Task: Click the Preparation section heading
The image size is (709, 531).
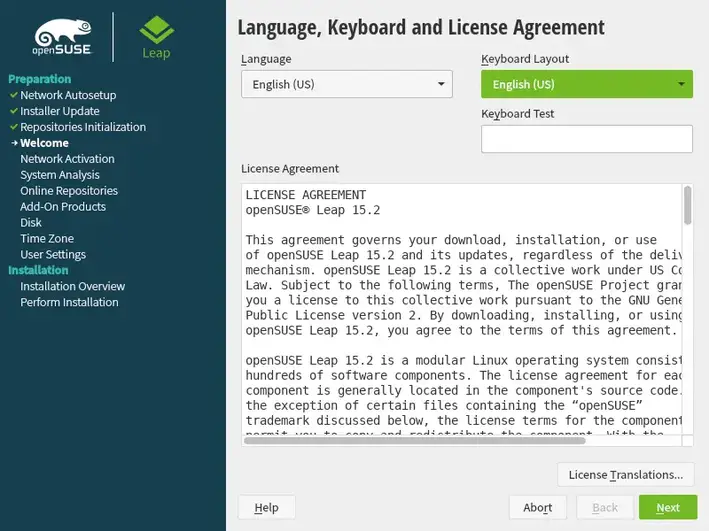Action: click(x=39, y=79)
